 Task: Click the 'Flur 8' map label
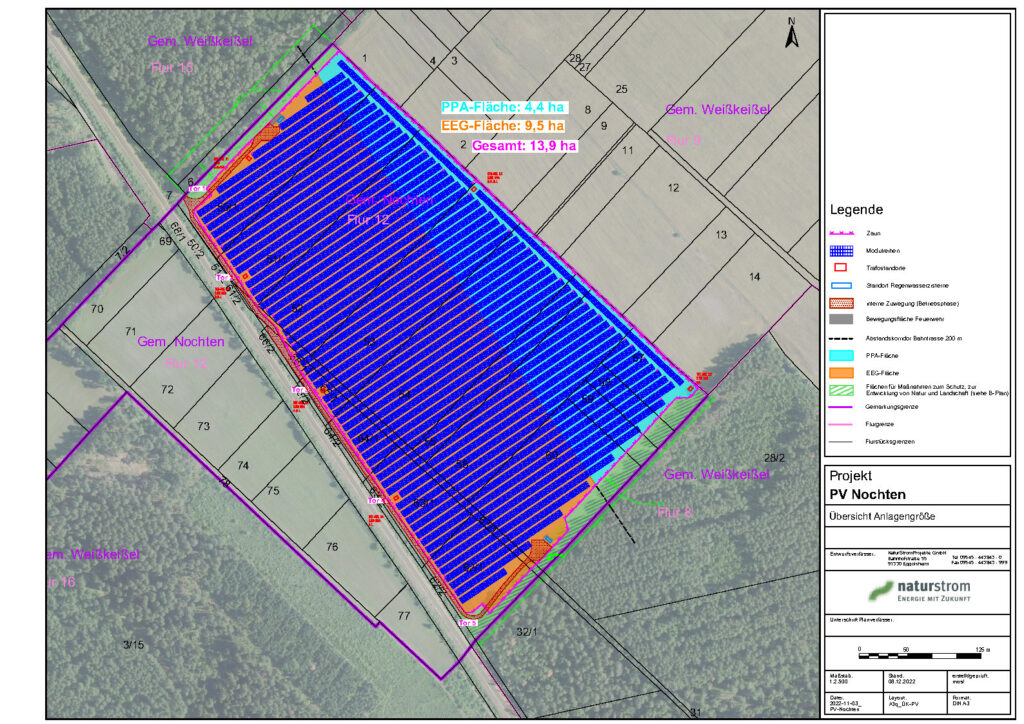point(674,512)
